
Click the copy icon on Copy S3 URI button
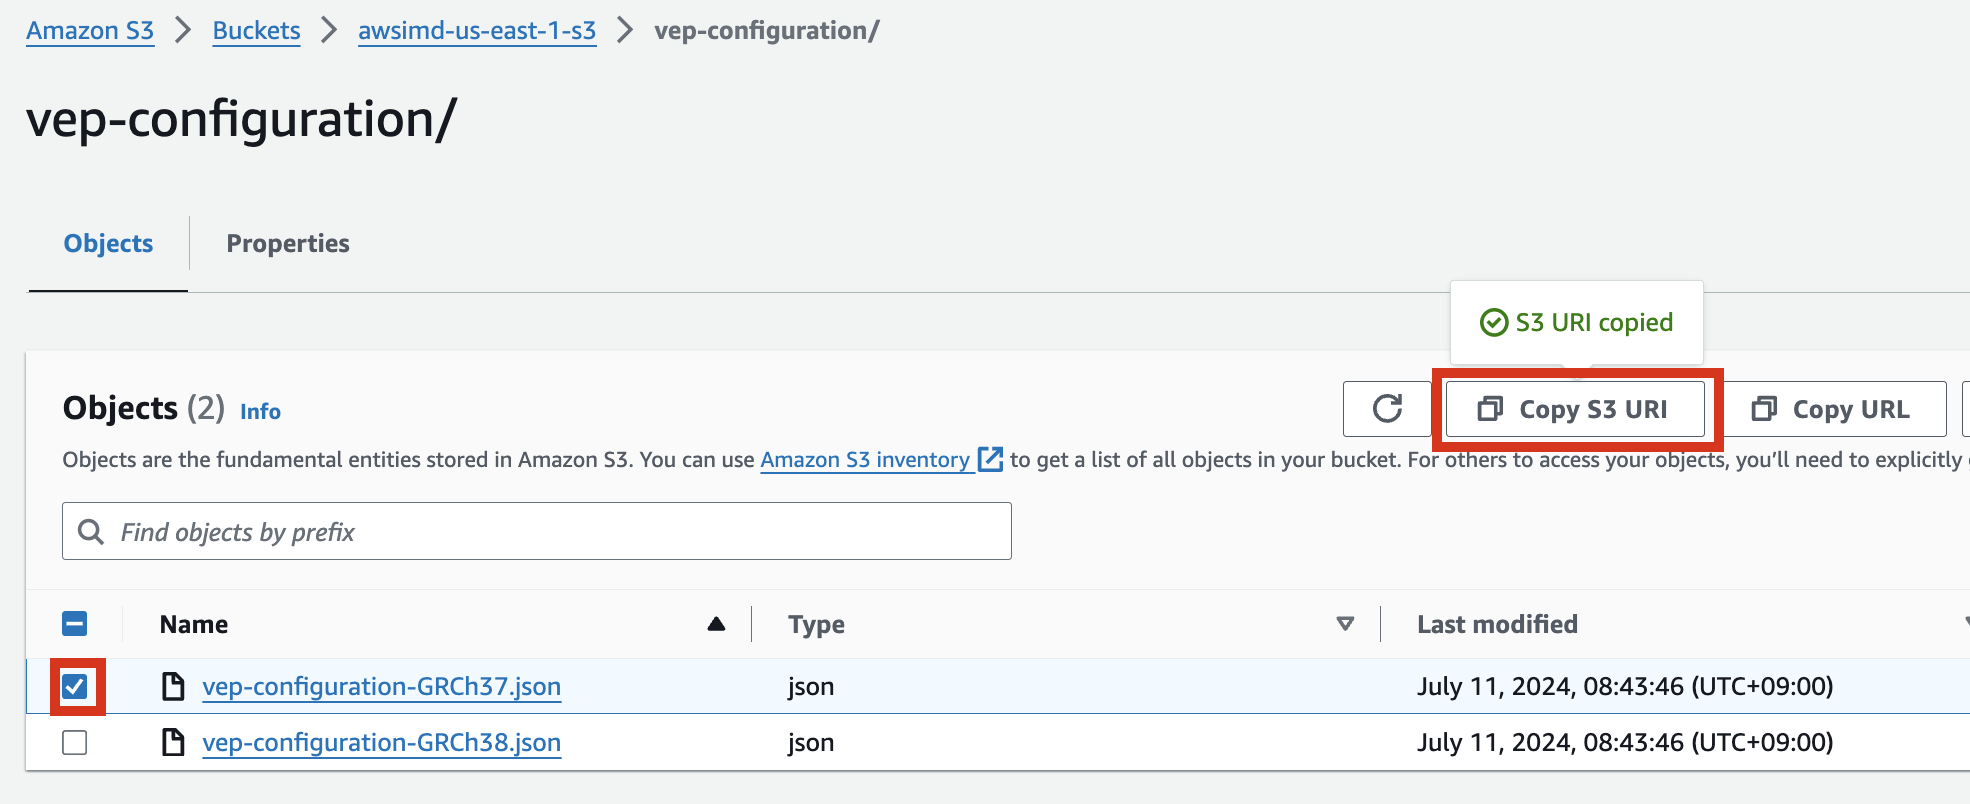(1490, 409)
